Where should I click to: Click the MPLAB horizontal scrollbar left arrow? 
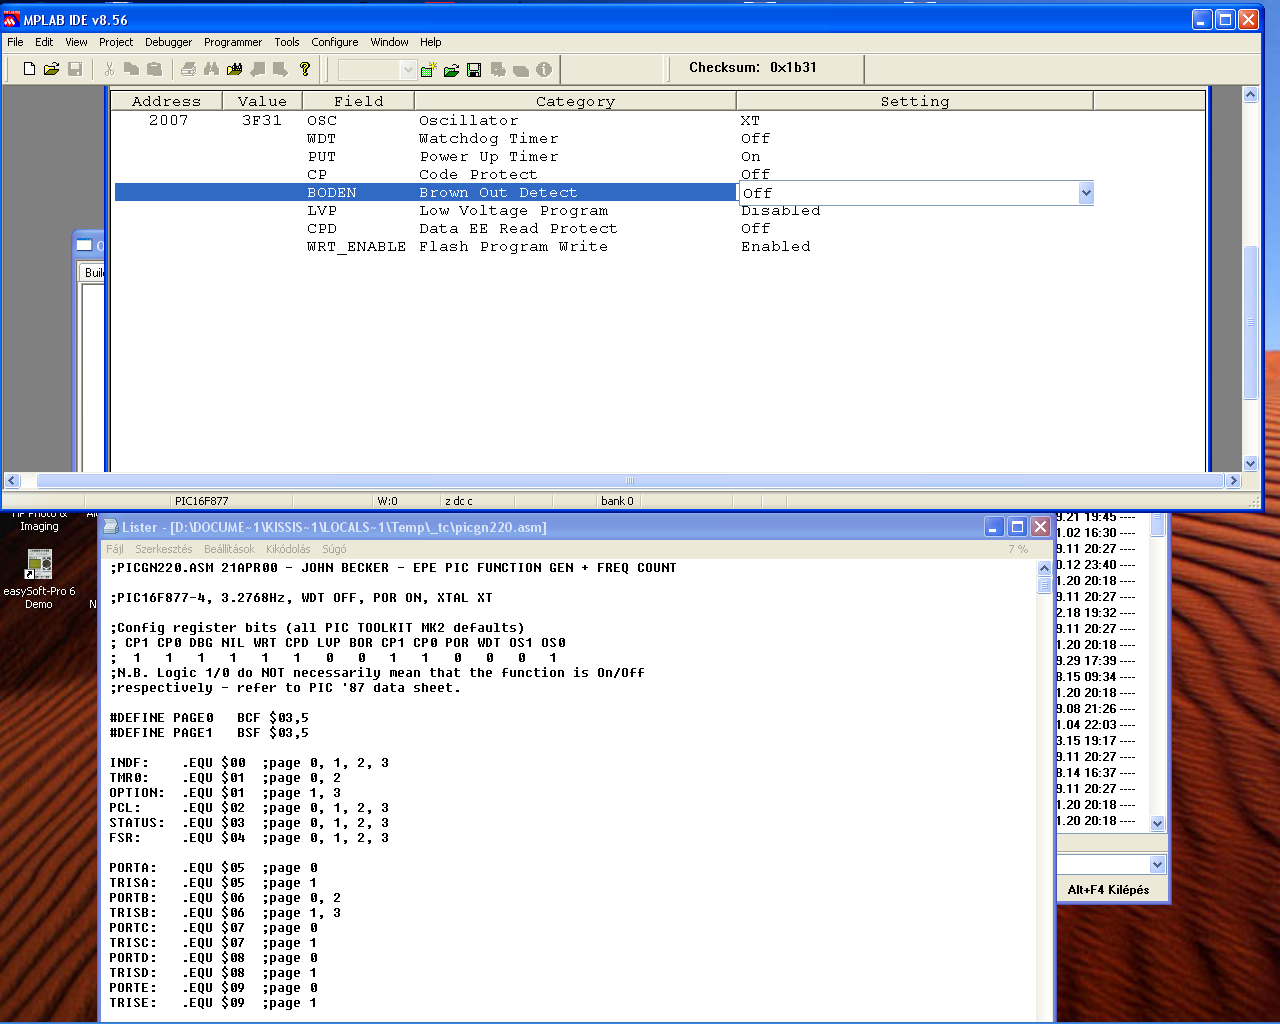(13, 481)
